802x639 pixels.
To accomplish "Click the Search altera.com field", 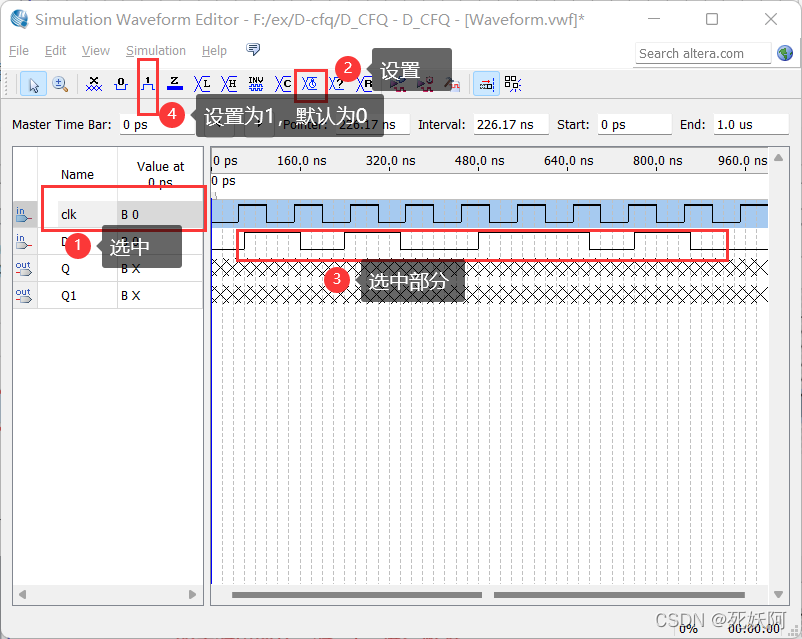I will (703, 53).
